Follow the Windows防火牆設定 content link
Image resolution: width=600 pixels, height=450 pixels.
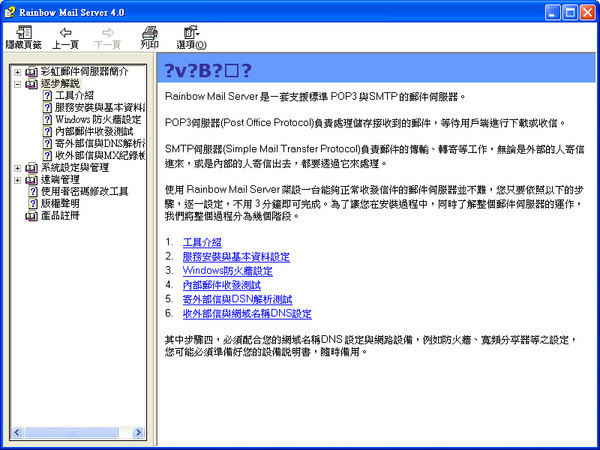tap(227, 271)
